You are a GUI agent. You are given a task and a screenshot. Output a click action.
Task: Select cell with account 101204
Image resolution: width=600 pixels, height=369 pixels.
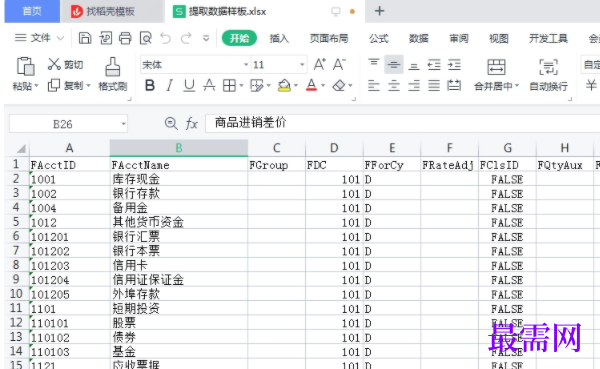[x=70, y=280]
